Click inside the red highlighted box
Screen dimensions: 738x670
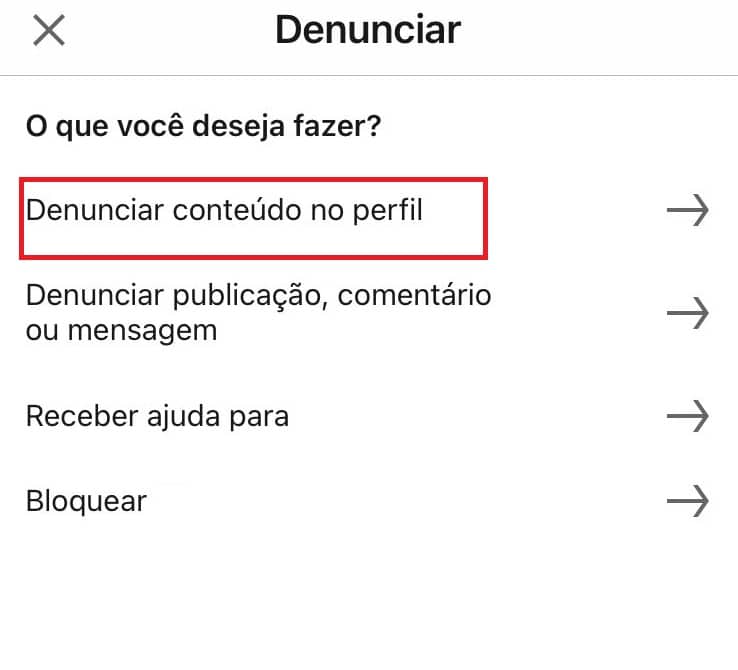tap(253, 218)
